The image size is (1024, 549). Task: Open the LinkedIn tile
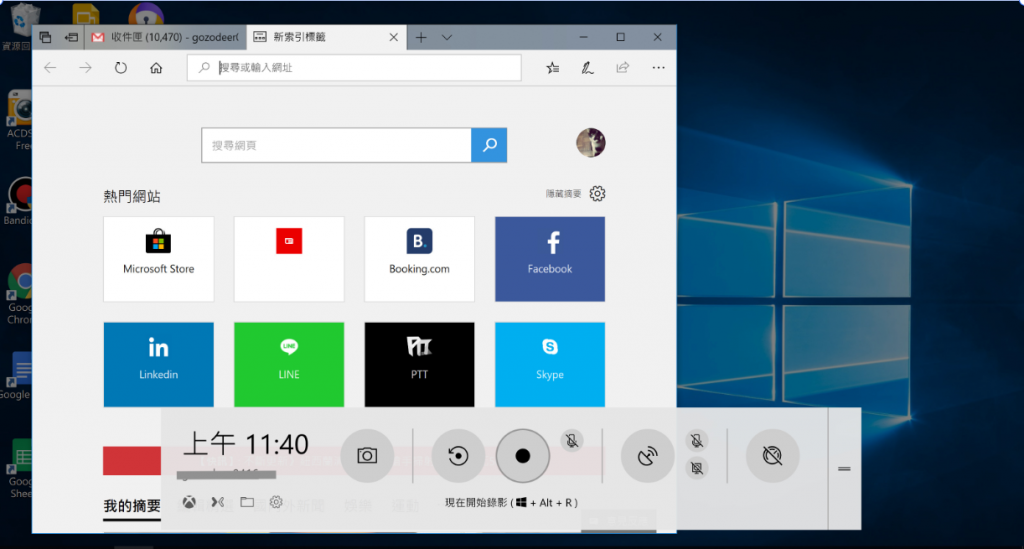click(159, 364)
